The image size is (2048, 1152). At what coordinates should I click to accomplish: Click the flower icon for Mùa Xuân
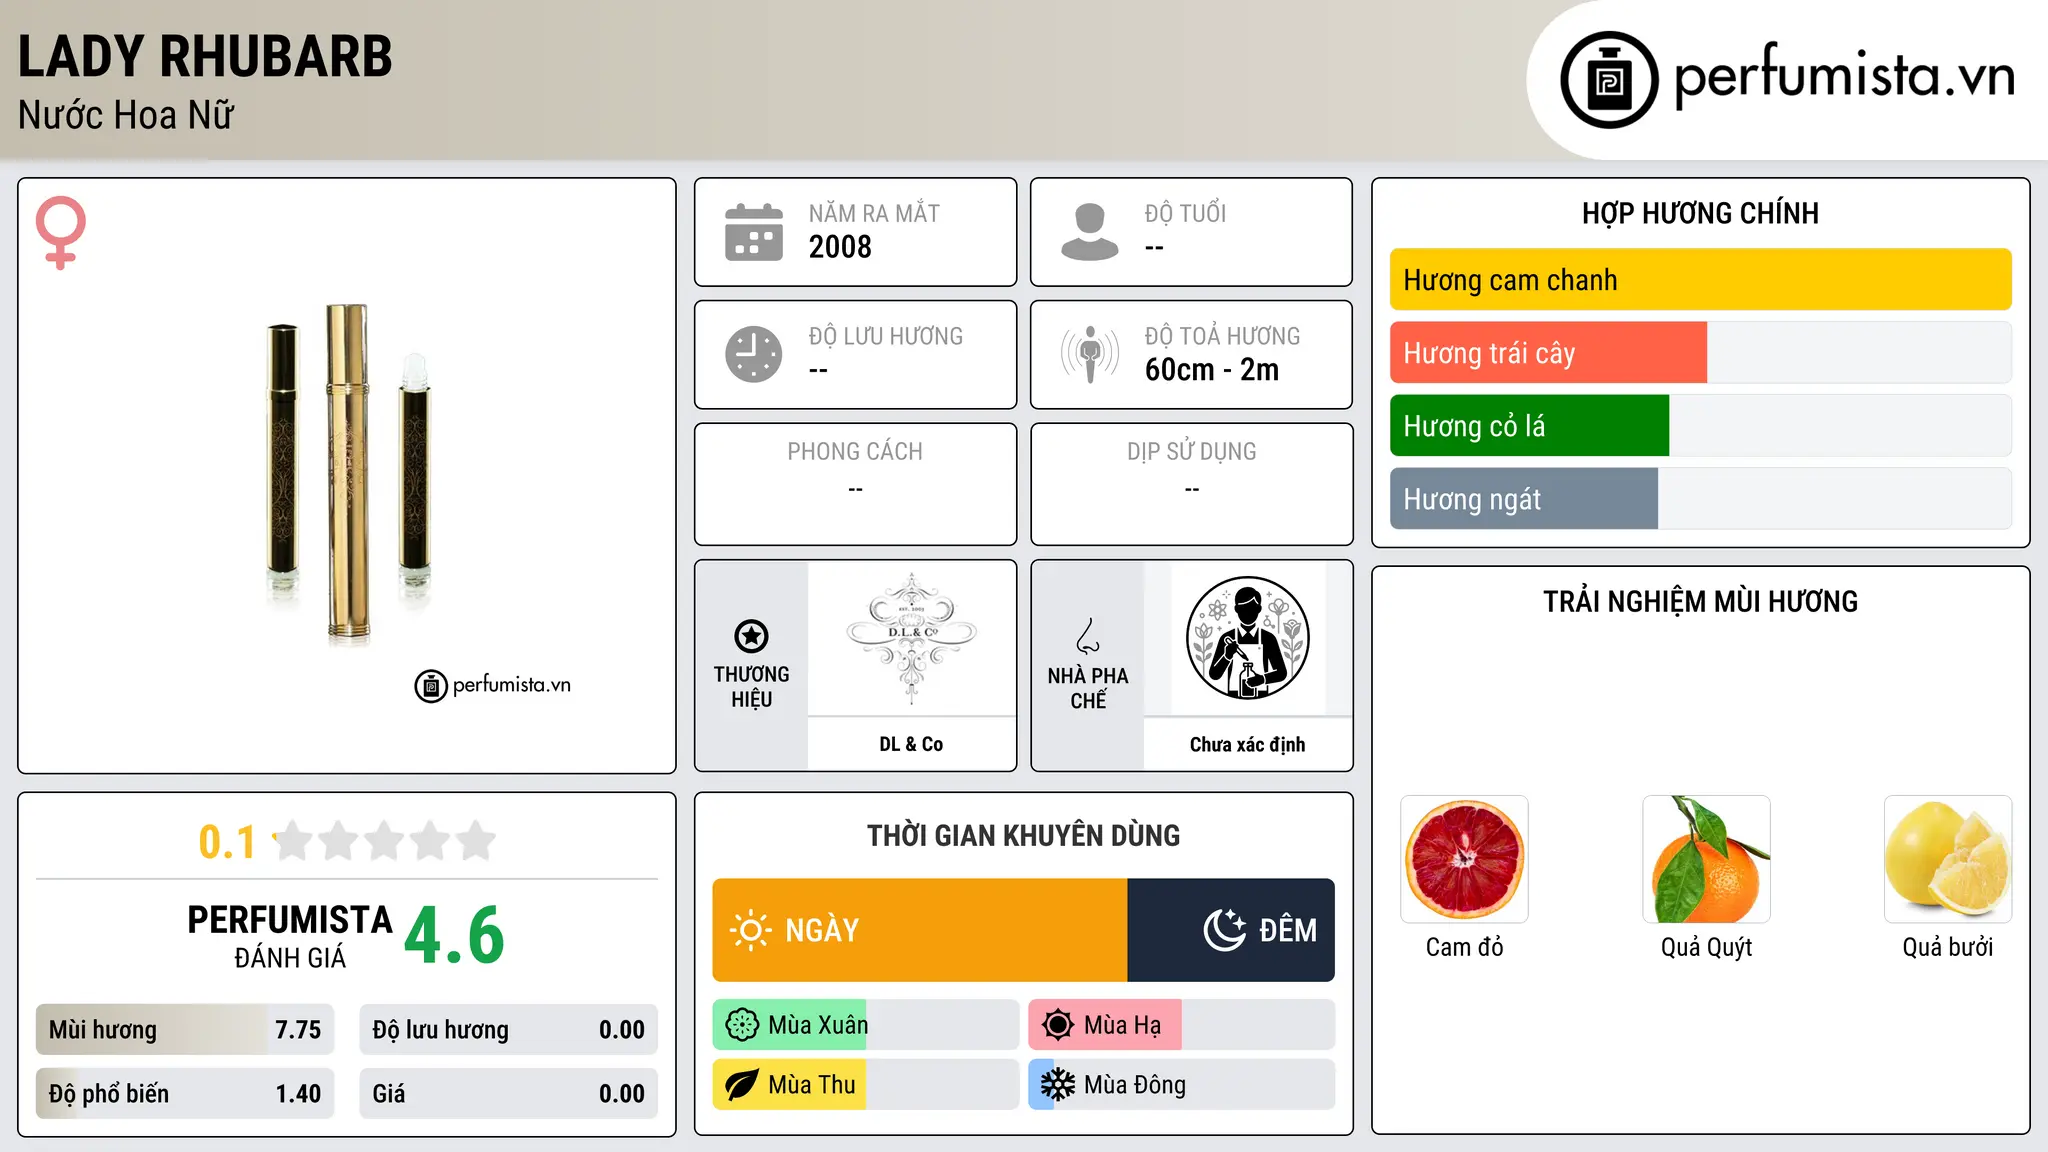[x=742, y=1025]
